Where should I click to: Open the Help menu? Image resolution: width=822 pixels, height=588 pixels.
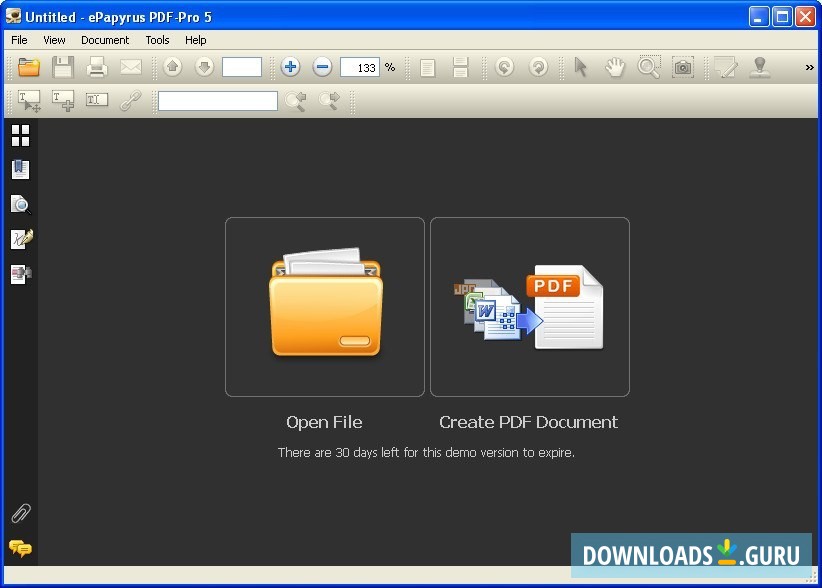click(196, 40)
